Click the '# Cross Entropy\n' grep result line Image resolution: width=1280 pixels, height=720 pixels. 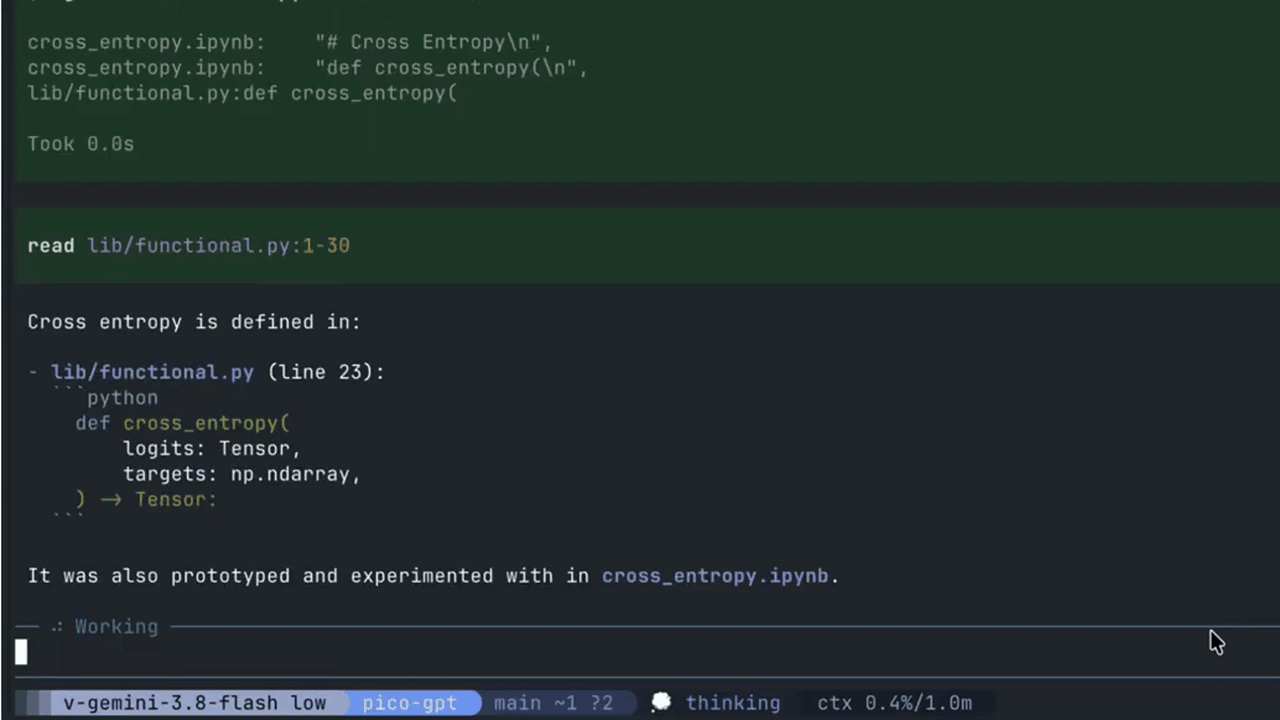pos(290,42)
